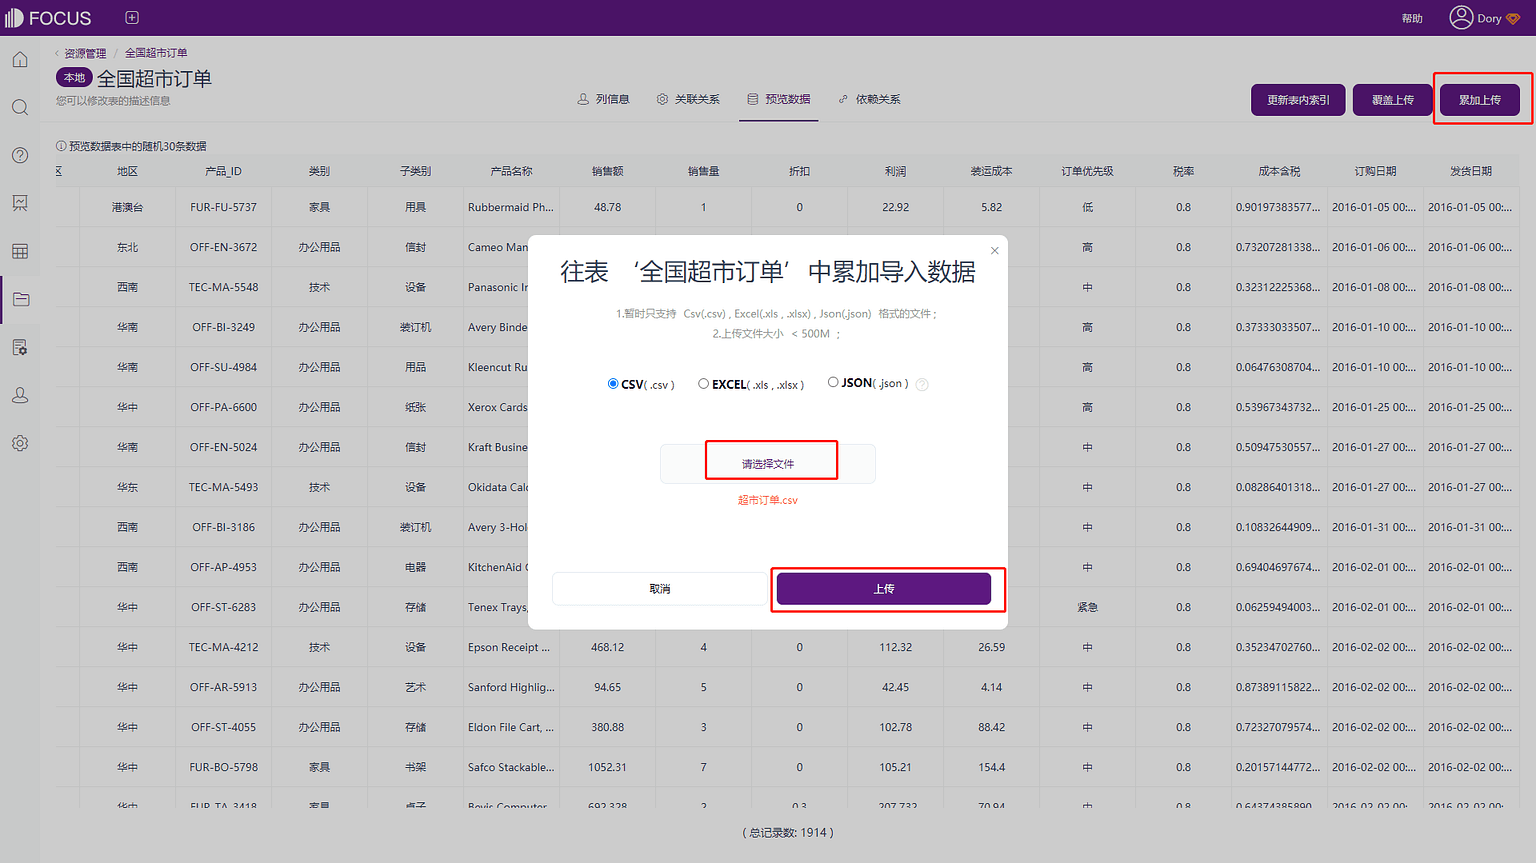Click the cell TEC-MA-4212

pyautogui.click(x=224, y=647)
